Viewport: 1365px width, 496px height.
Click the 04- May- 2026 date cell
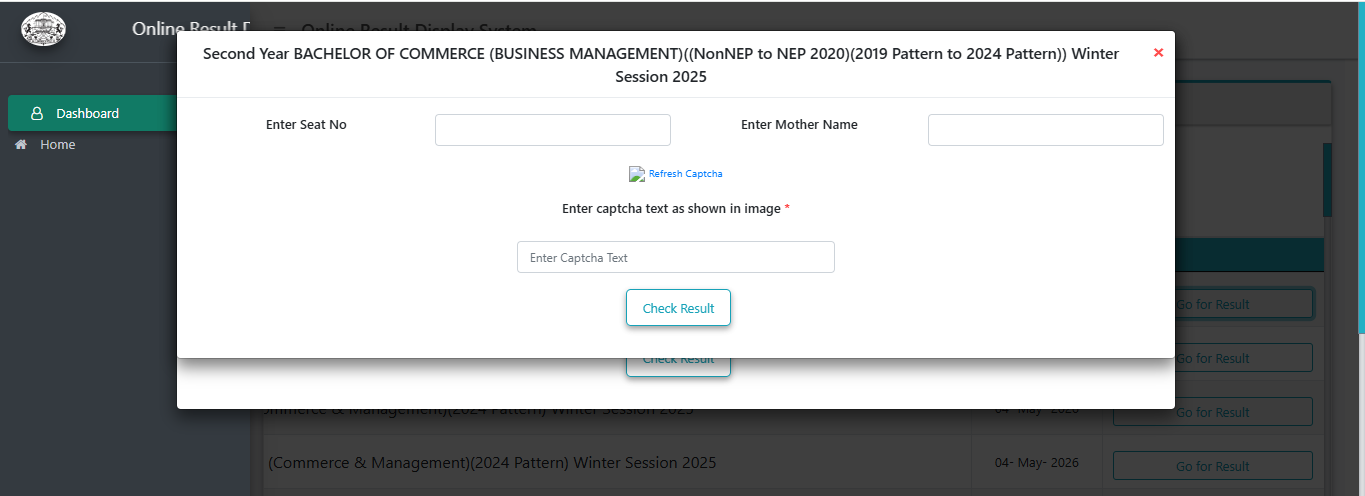click(1036, 464)
